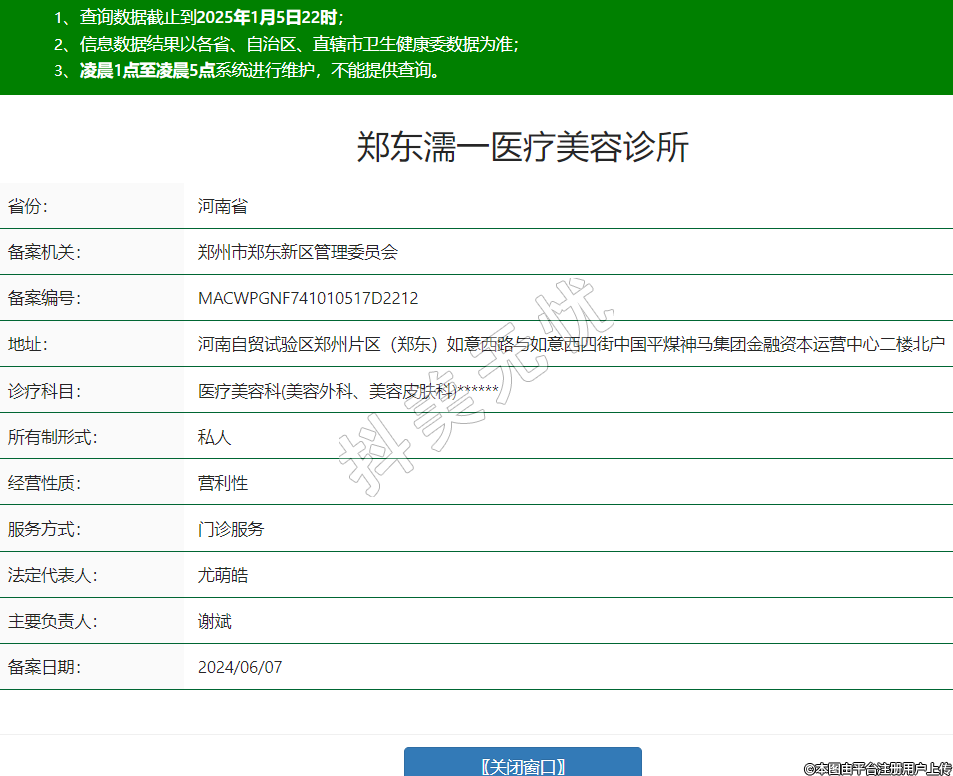Click the legal representative name 尤萌皓
The width and height of the screenshot is (953, 776).
(222, 575)
